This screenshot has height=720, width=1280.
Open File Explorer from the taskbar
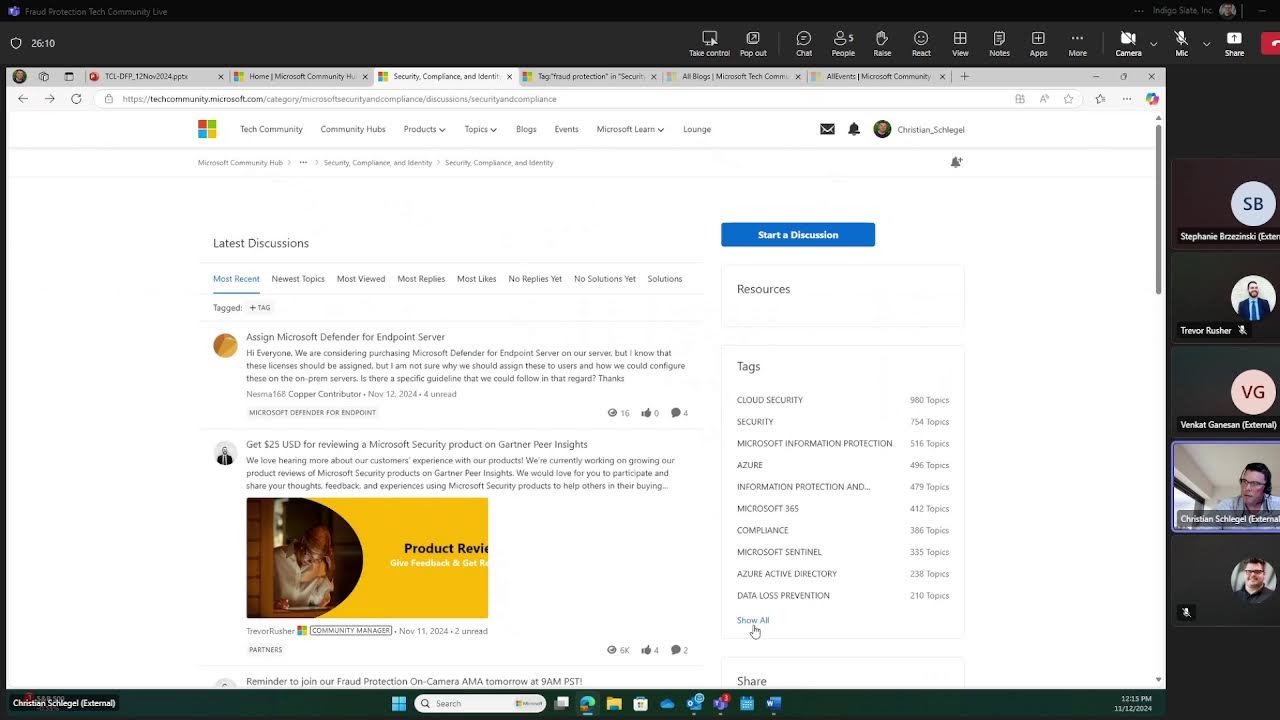(x=614, y=703)
